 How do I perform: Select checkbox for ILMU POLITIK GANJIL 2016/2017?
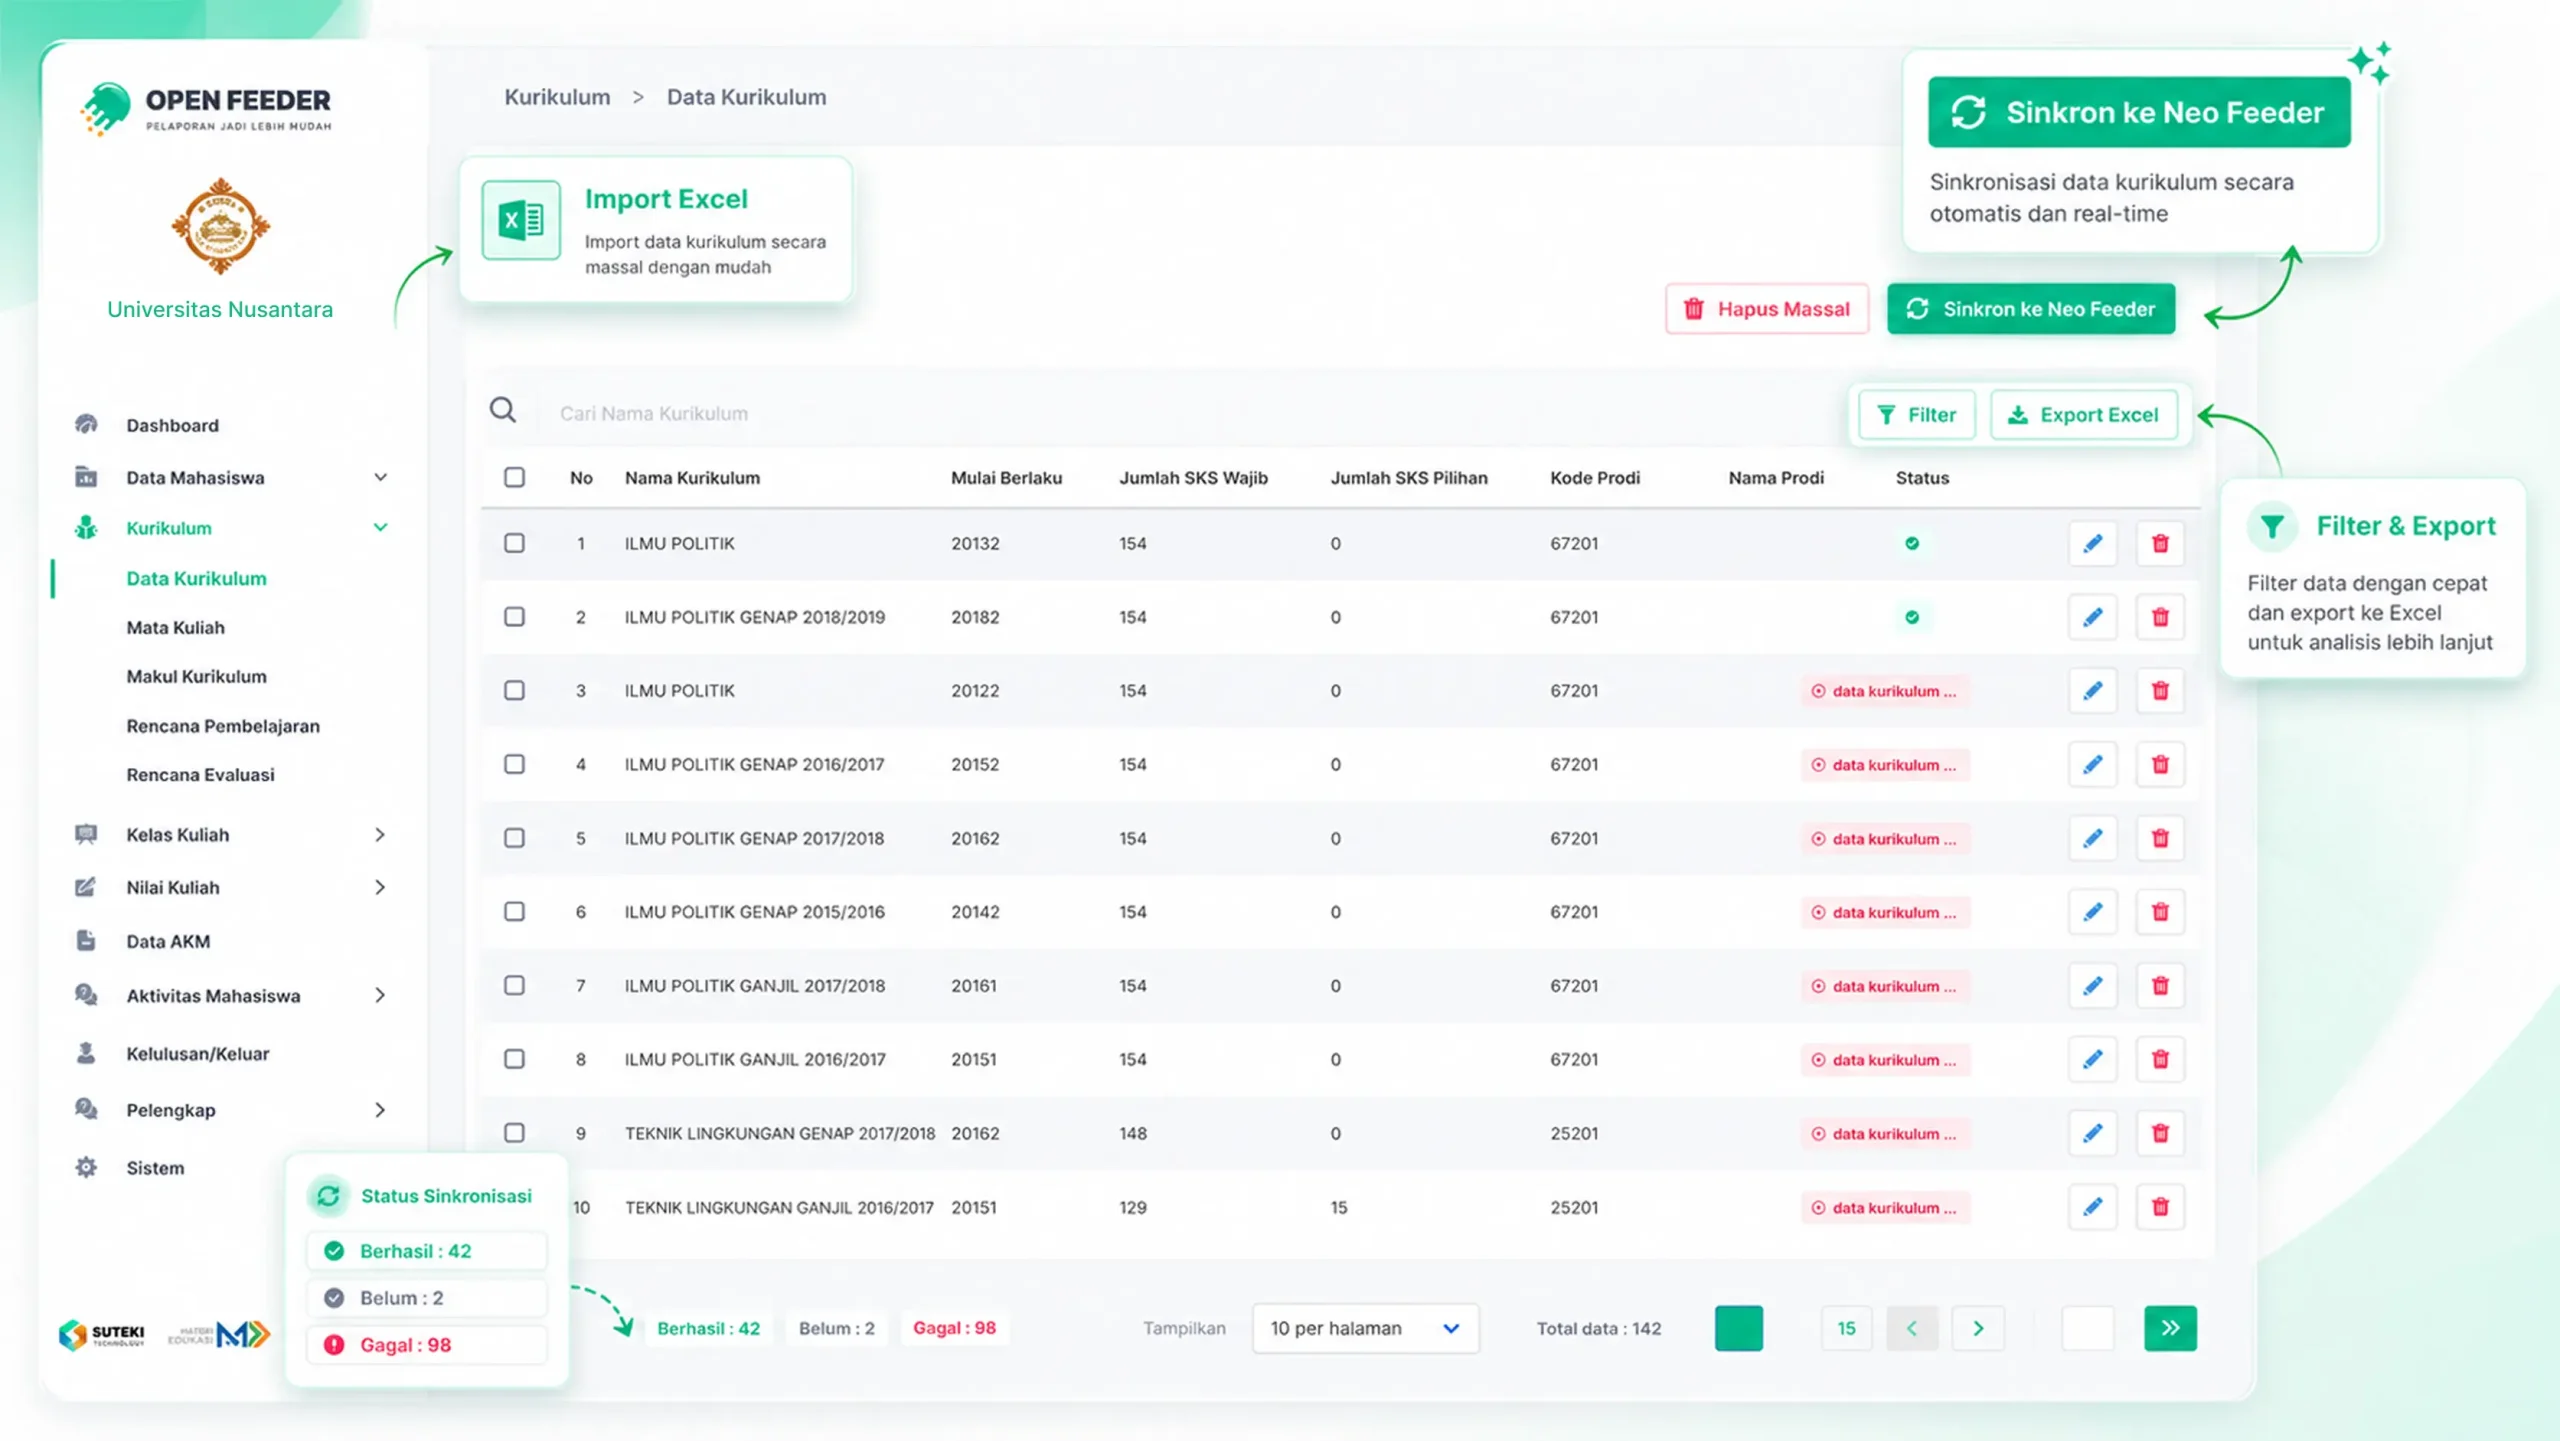point(514,1059)
